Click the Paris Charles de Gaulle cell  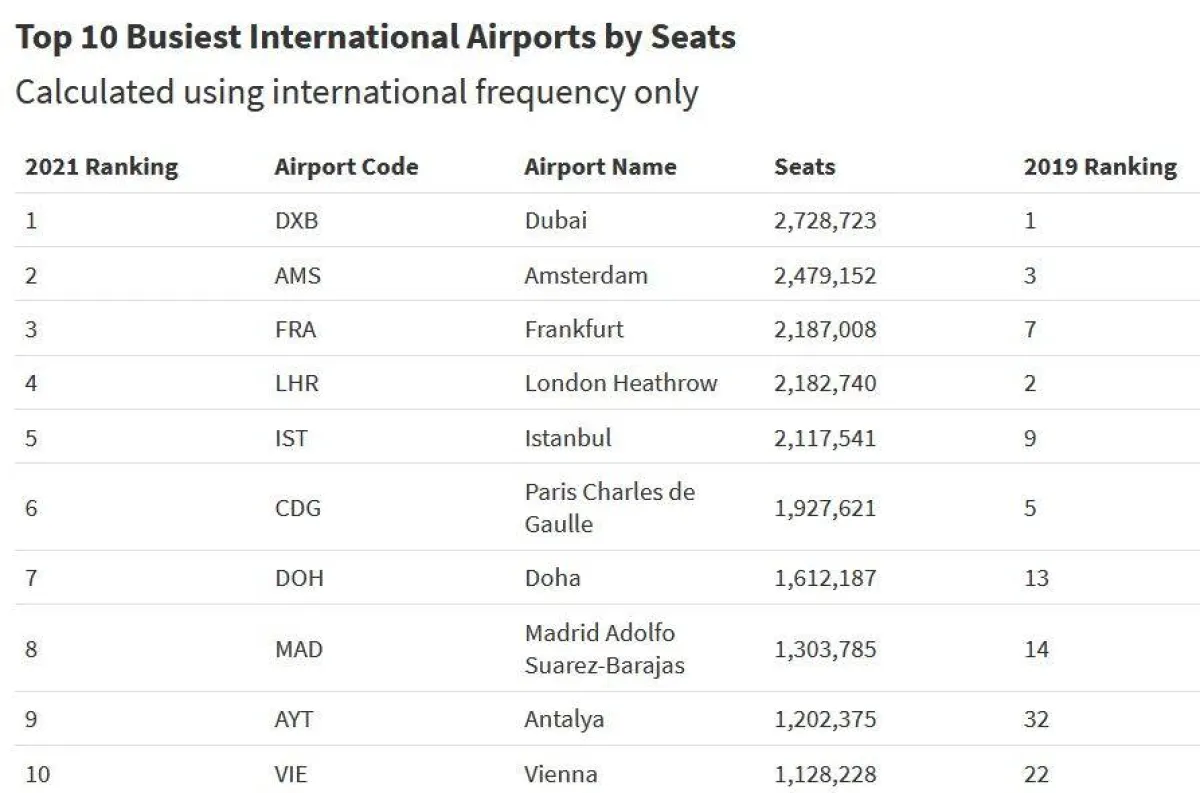(x=609, y=507)
